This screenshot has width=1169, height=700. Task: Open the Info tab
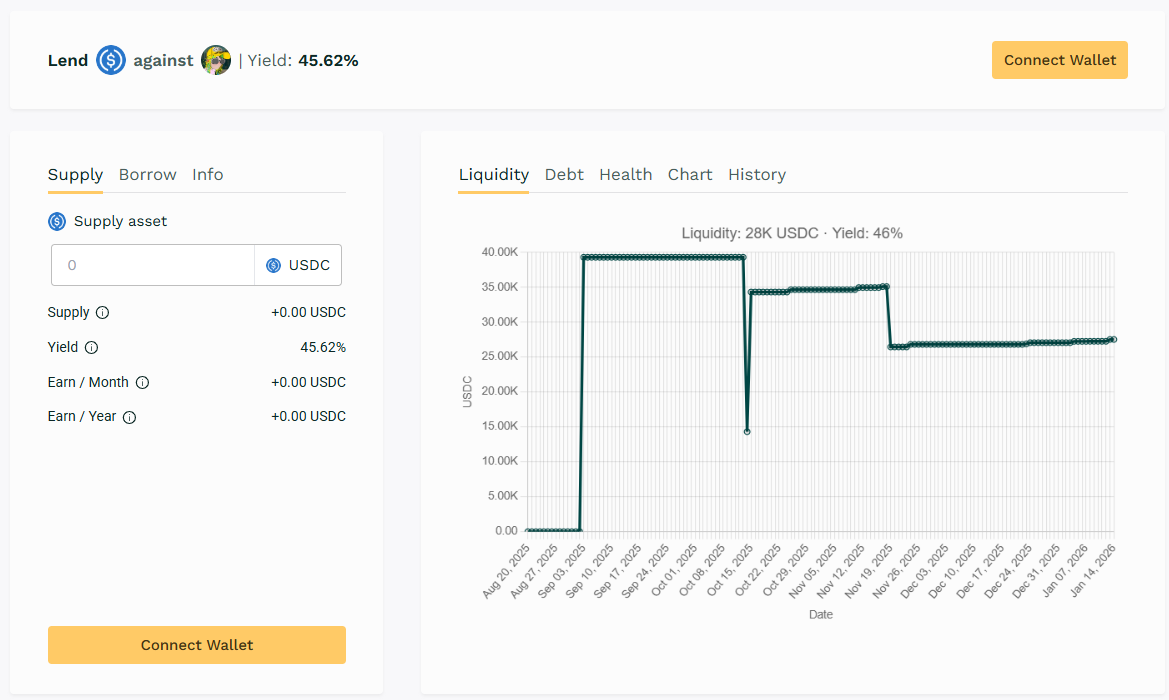[208, 174]
